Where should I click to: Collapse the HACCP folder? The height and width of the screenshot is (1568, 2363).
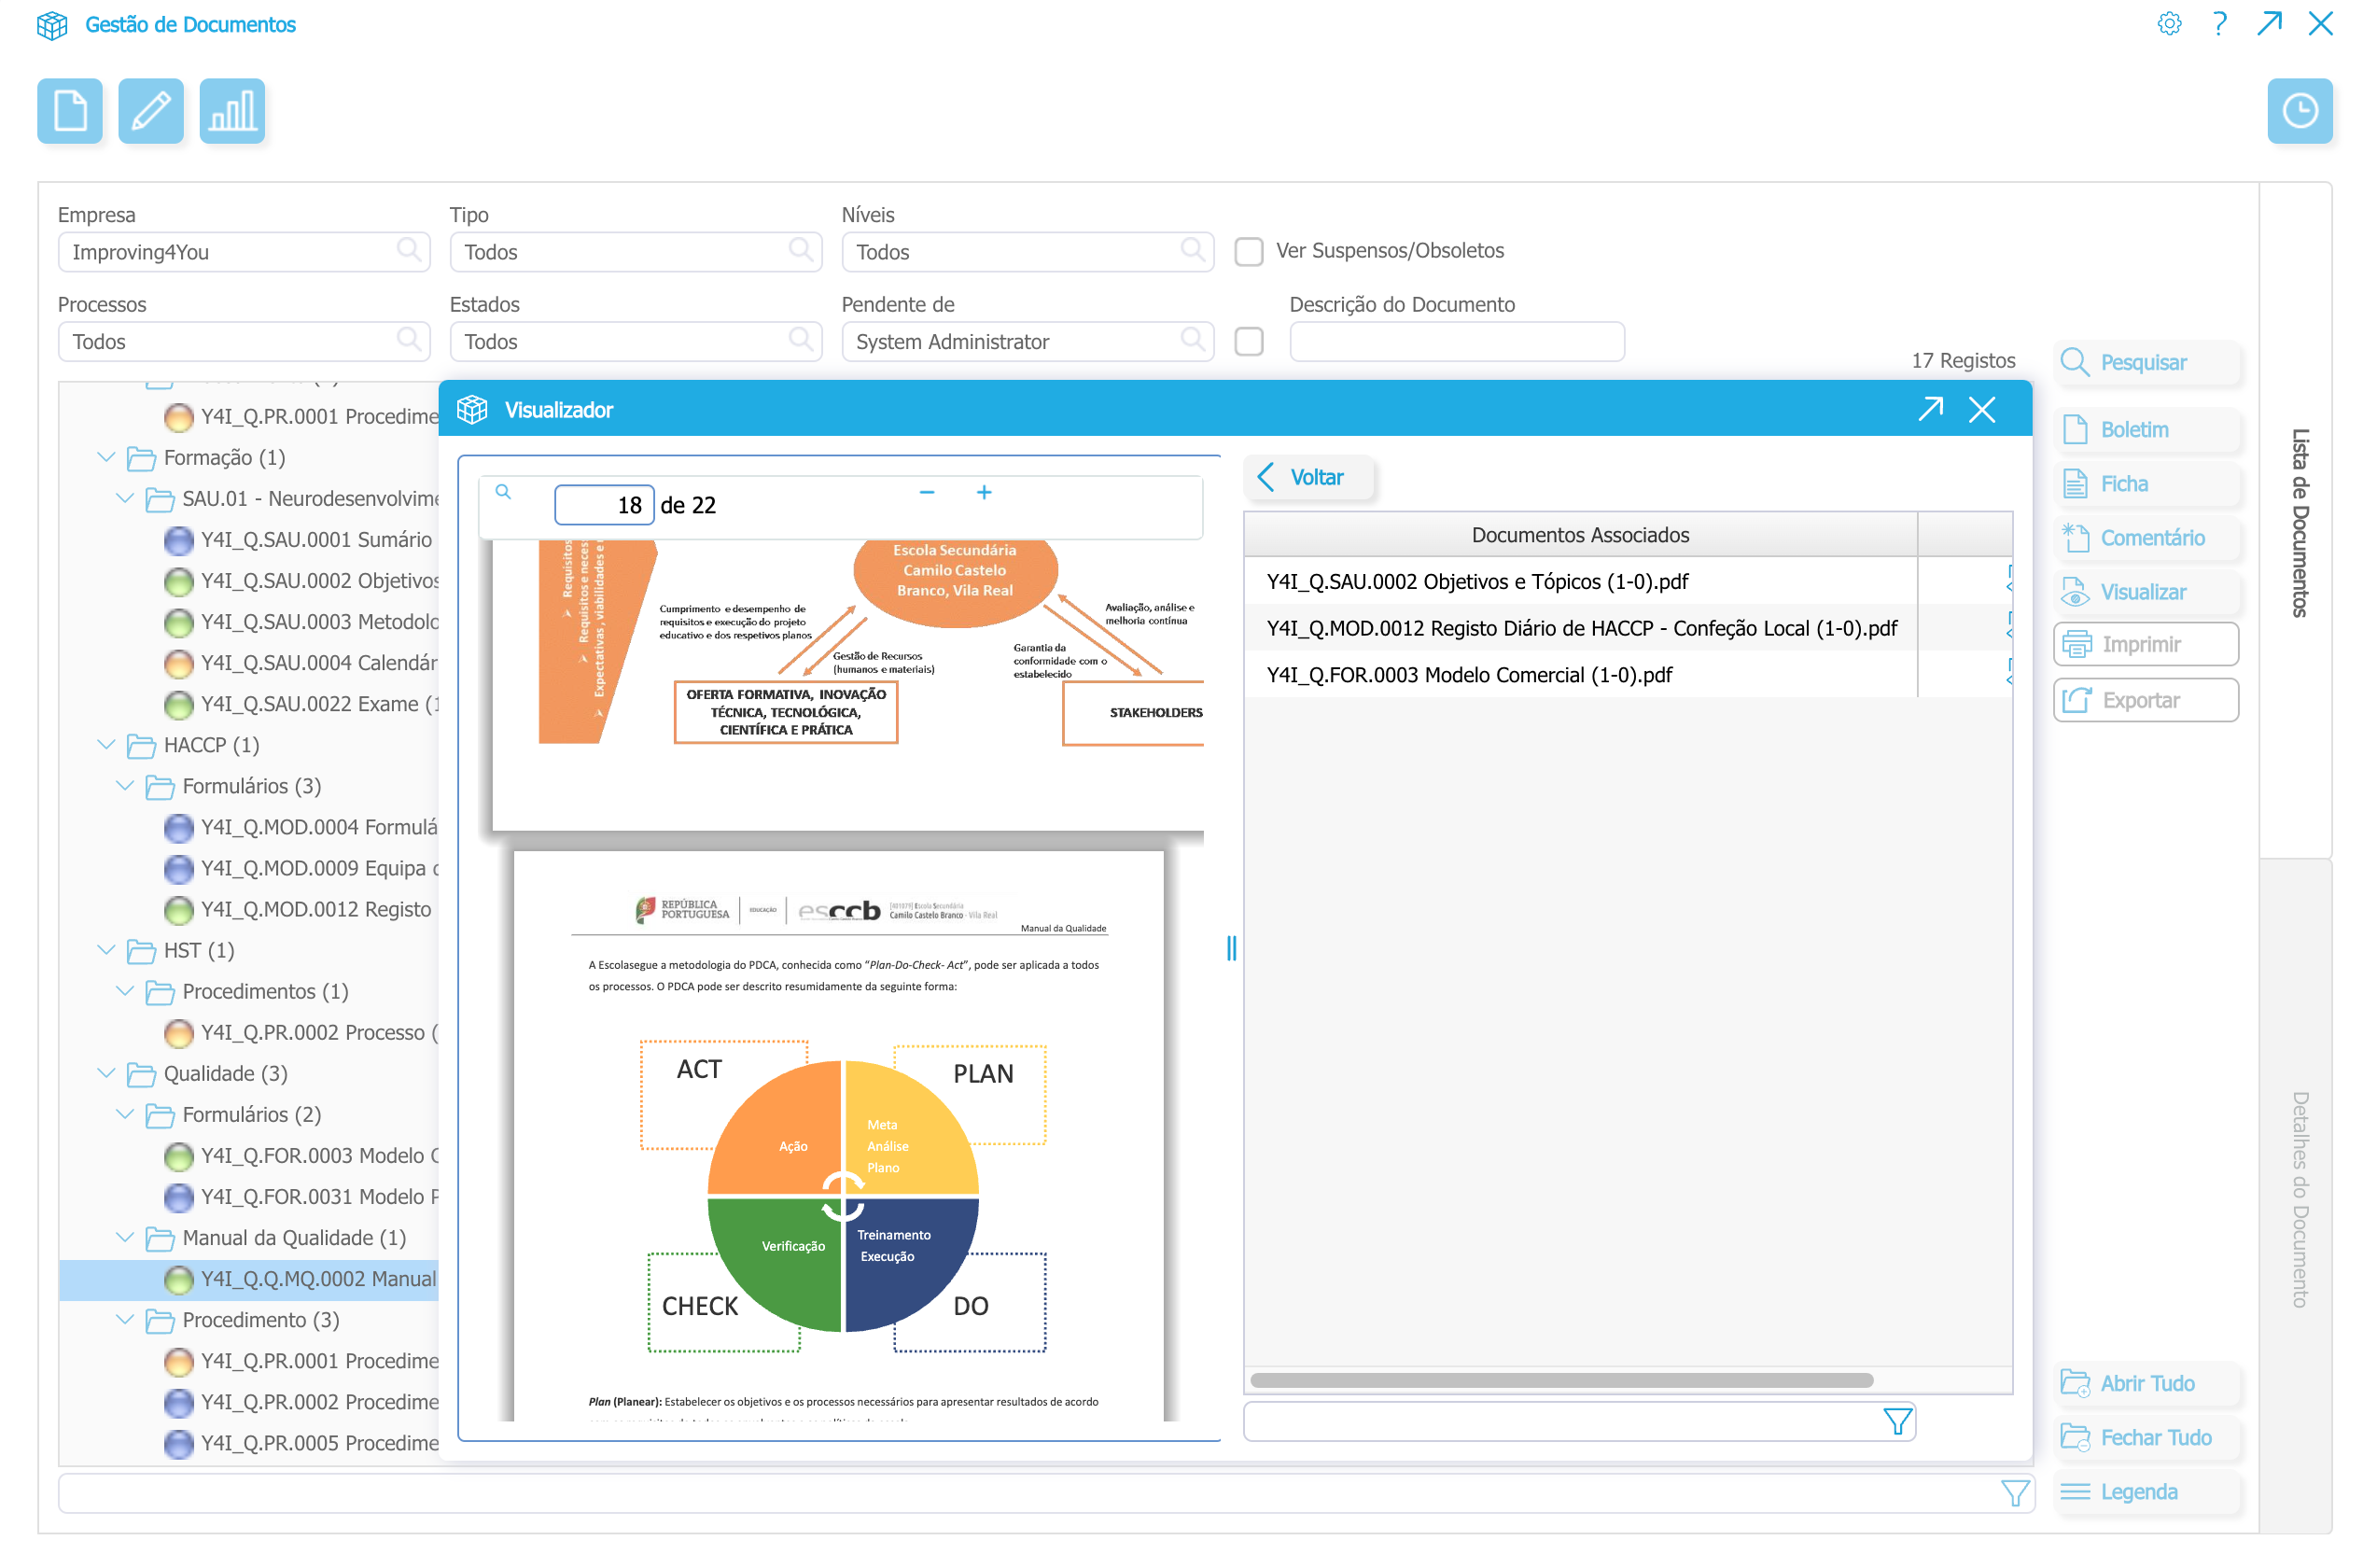pos(106,744)
